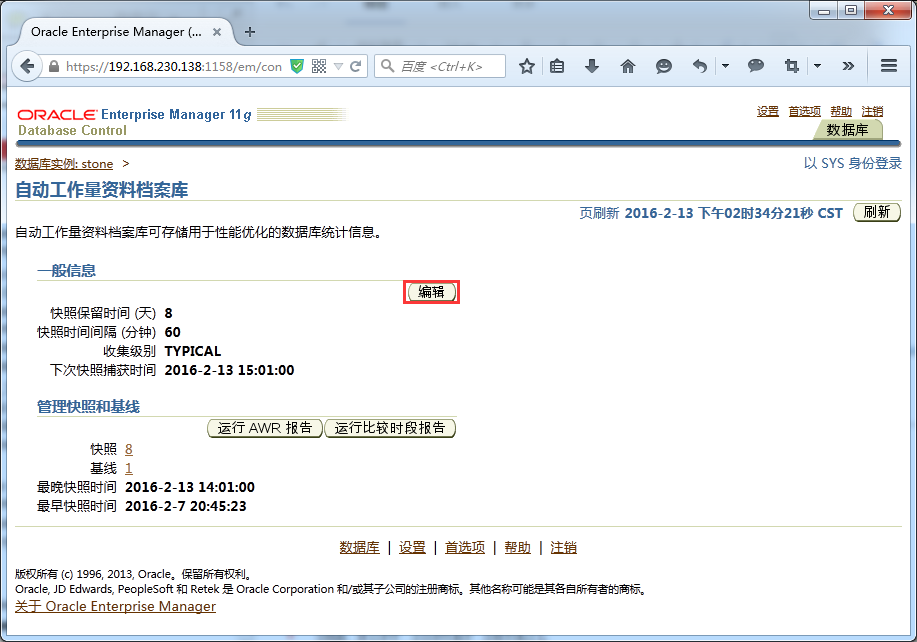The width and height of the screenshot is (917, 642).
Task: Select the TYPICAL collection level value
Action: pos(193,351)
